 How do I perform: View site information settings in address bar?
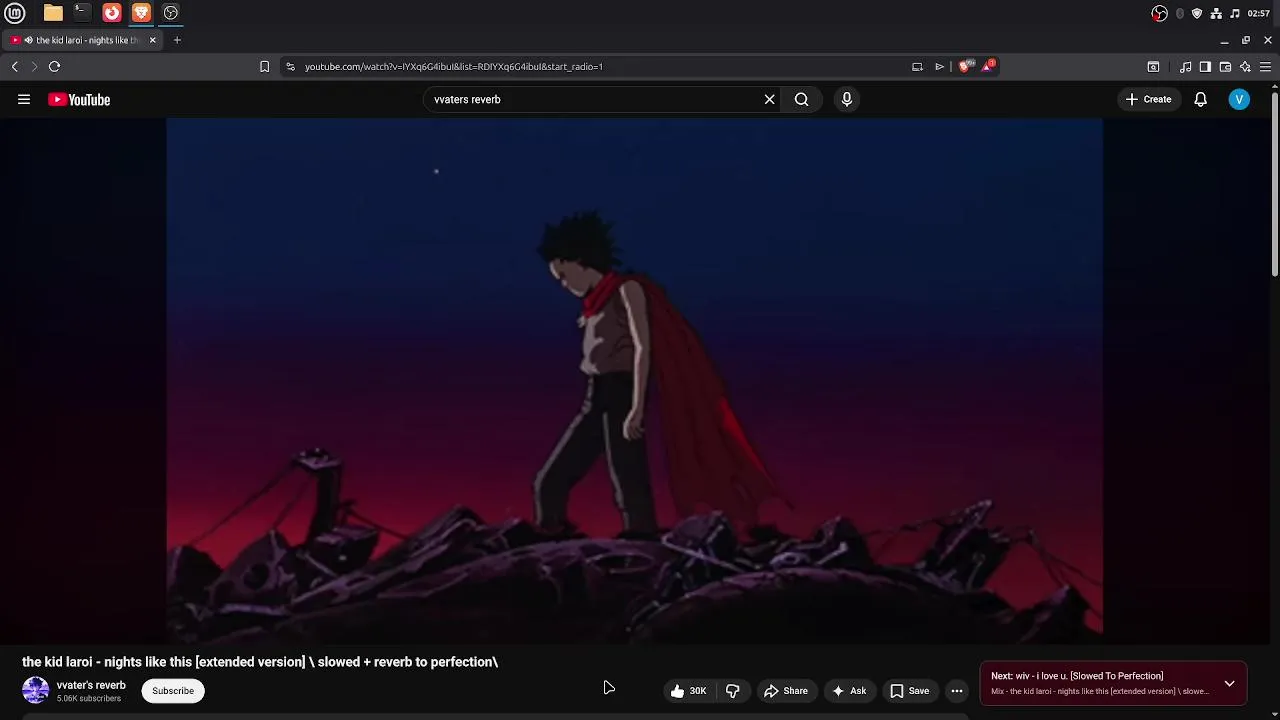coord(290,67)
